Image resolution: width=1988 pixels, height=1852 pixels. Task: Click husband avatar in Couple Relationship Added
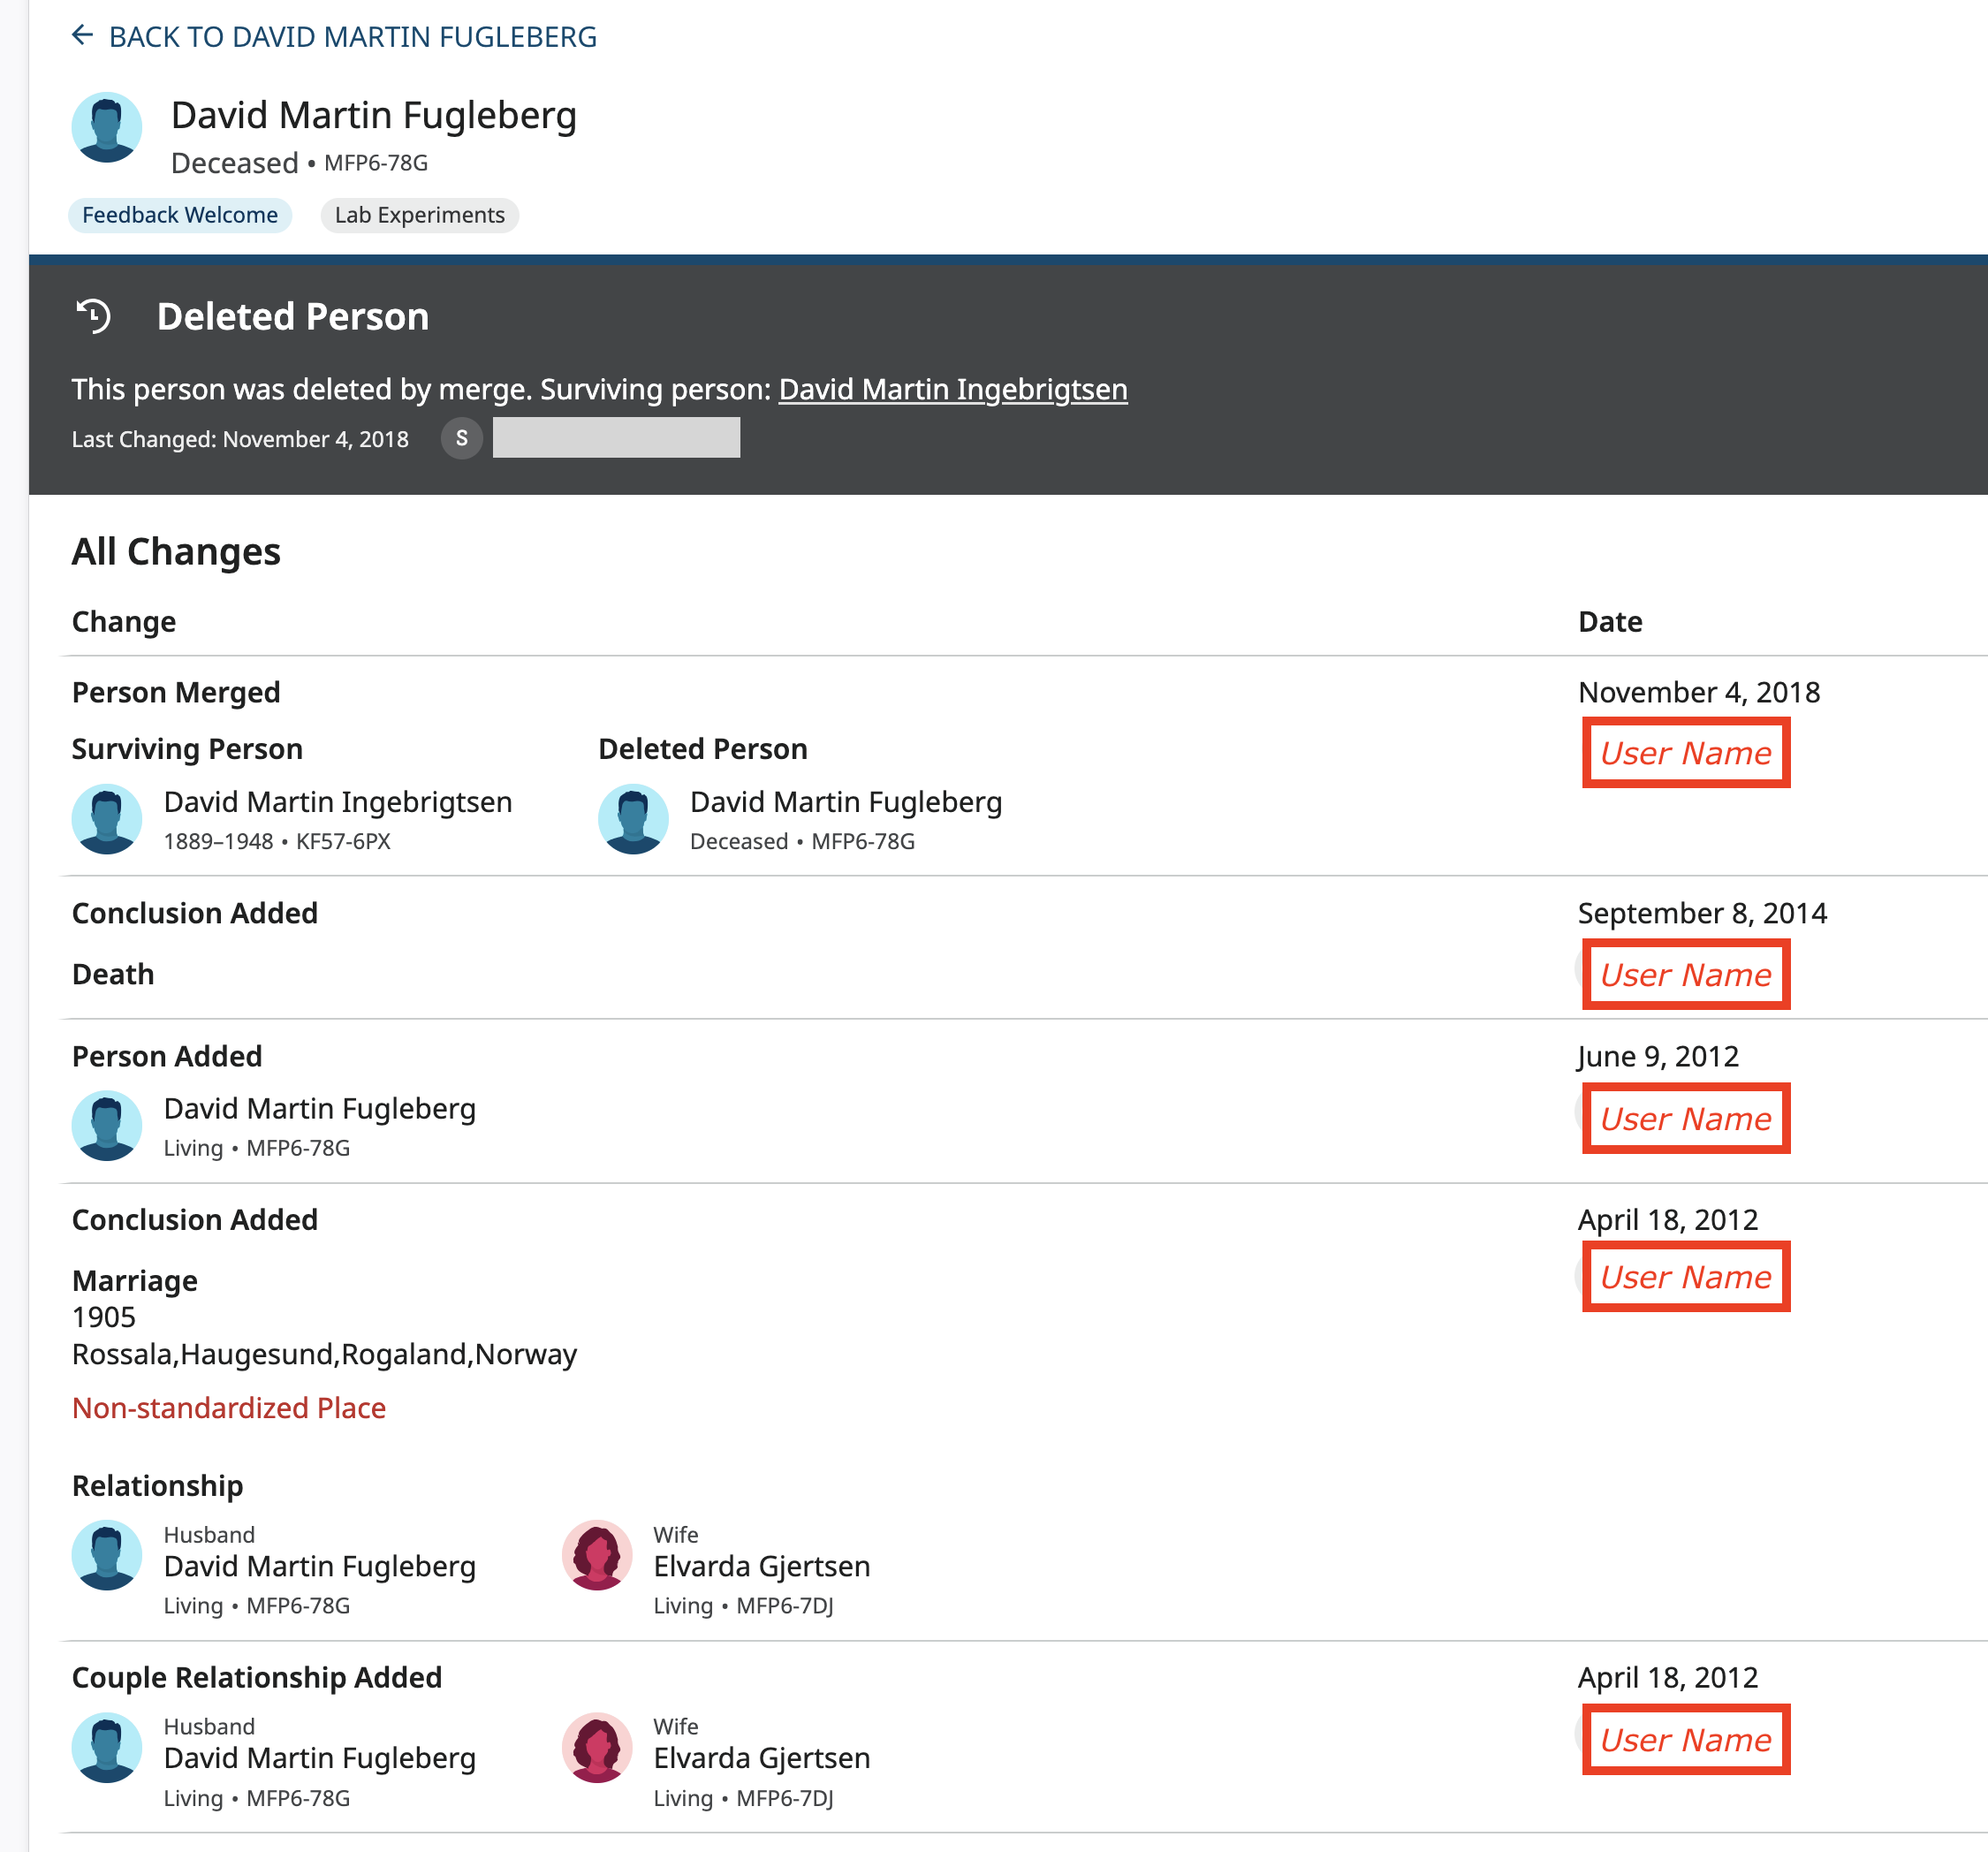107,1747
